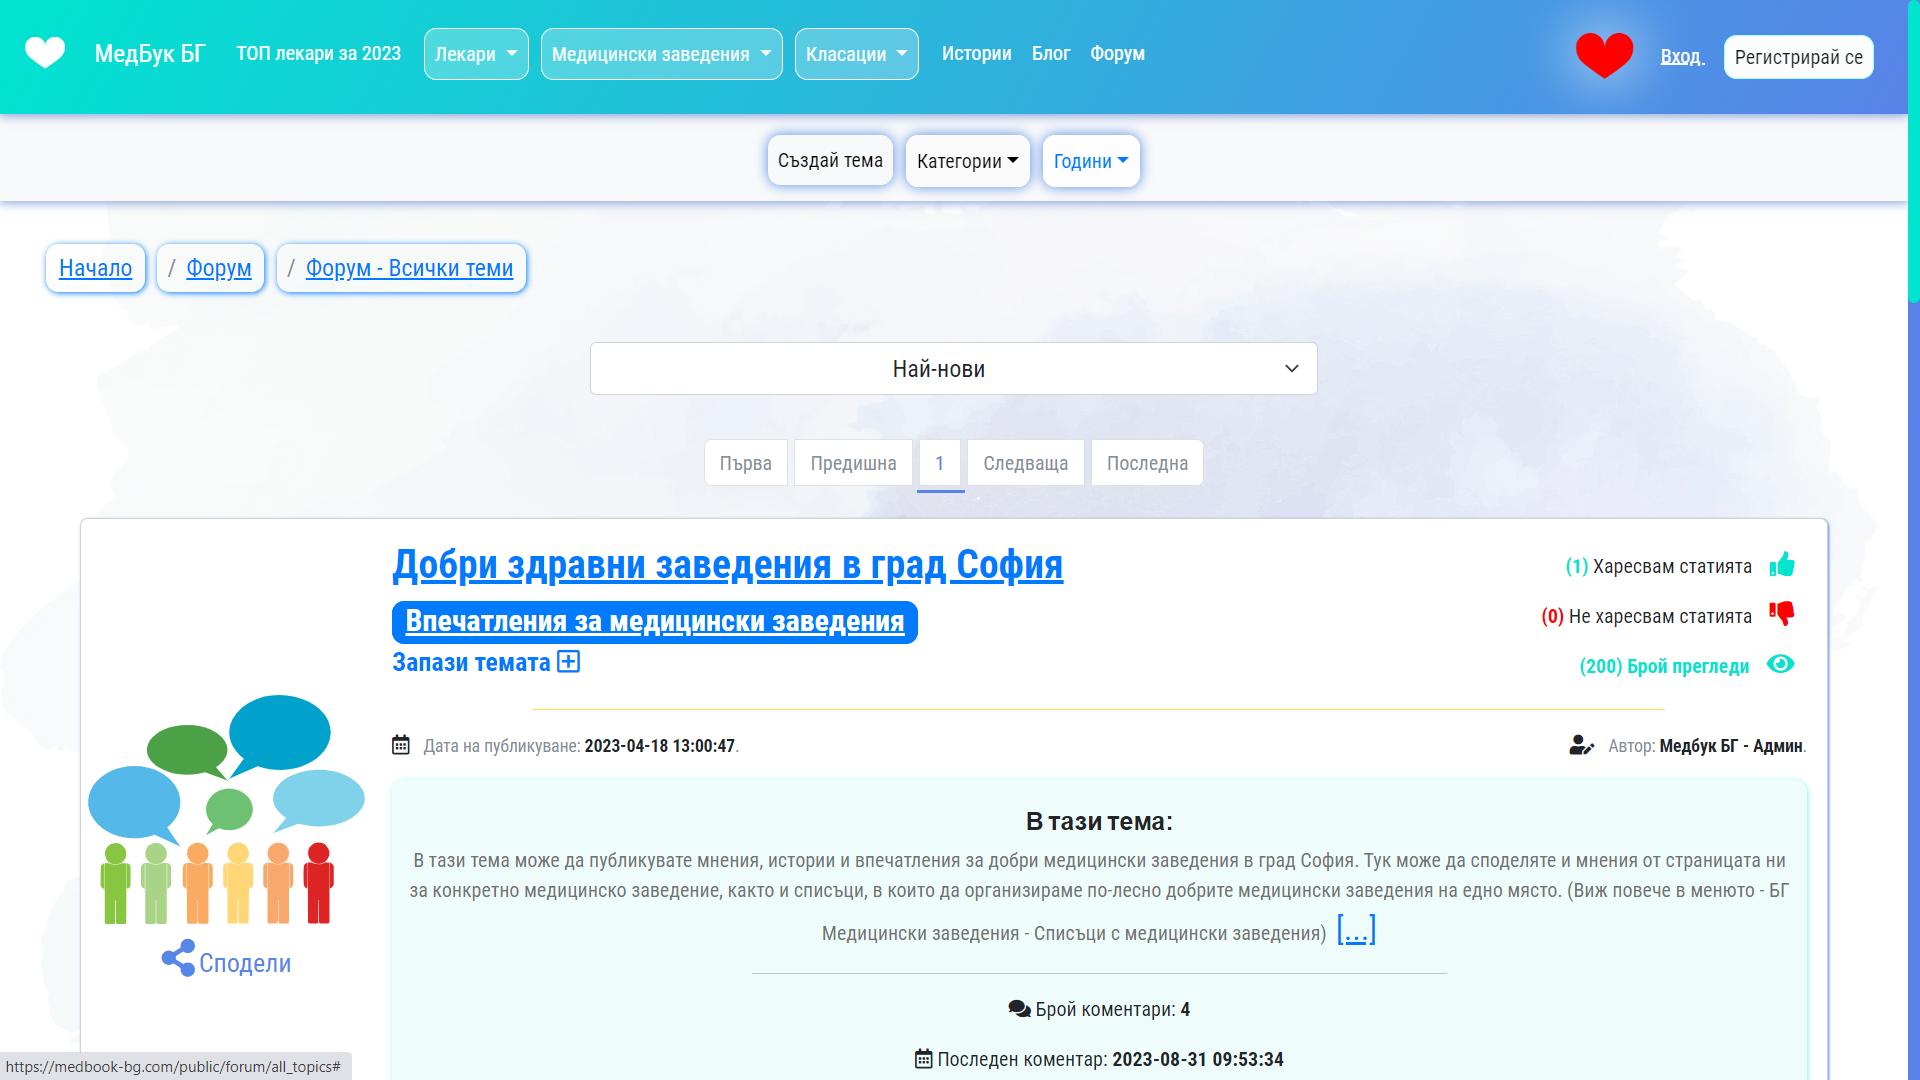Go to Следваща pagination page
1920x1080 pixels.
[1025, 462]
